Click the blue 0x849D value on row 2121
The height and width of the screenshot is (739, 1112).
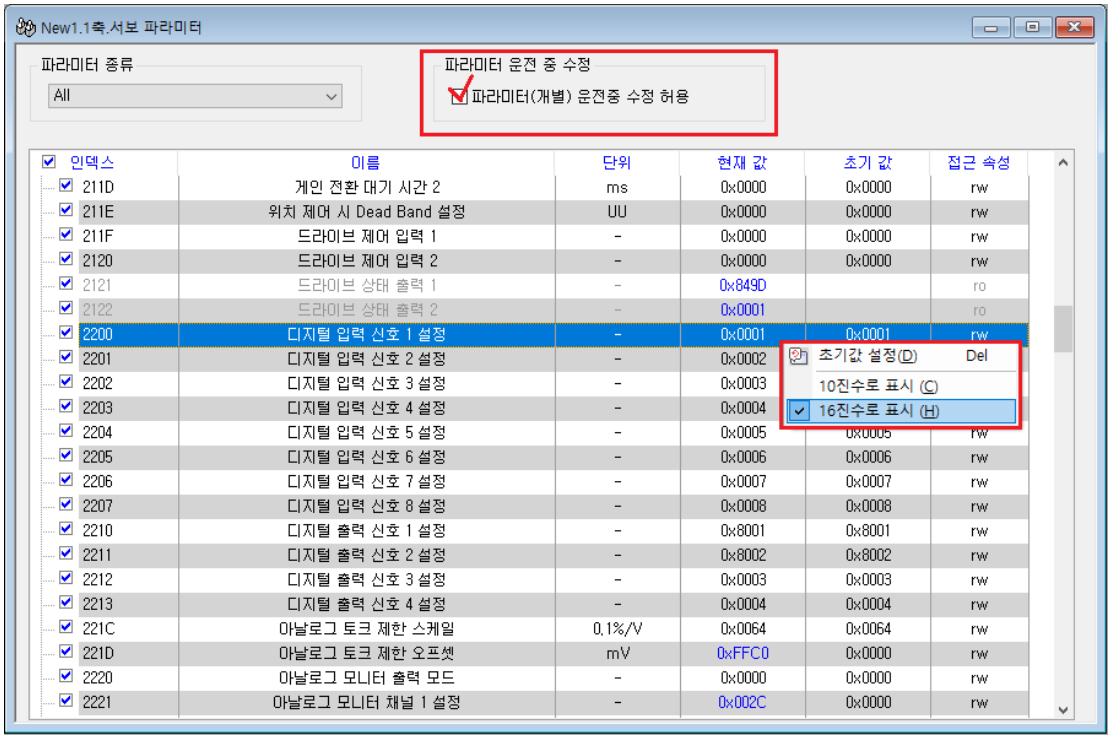(744, 284)
